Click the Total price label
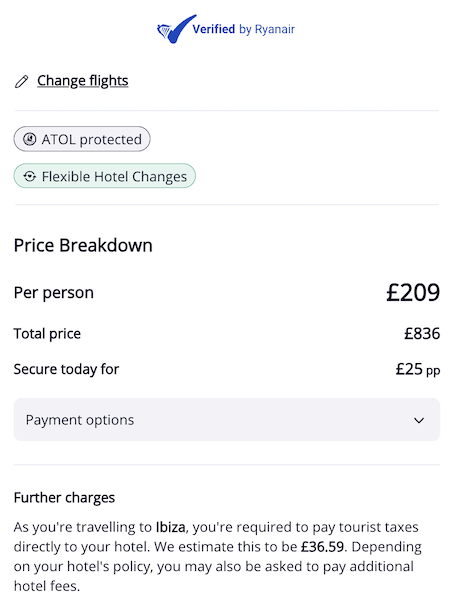 click(47, 334)
